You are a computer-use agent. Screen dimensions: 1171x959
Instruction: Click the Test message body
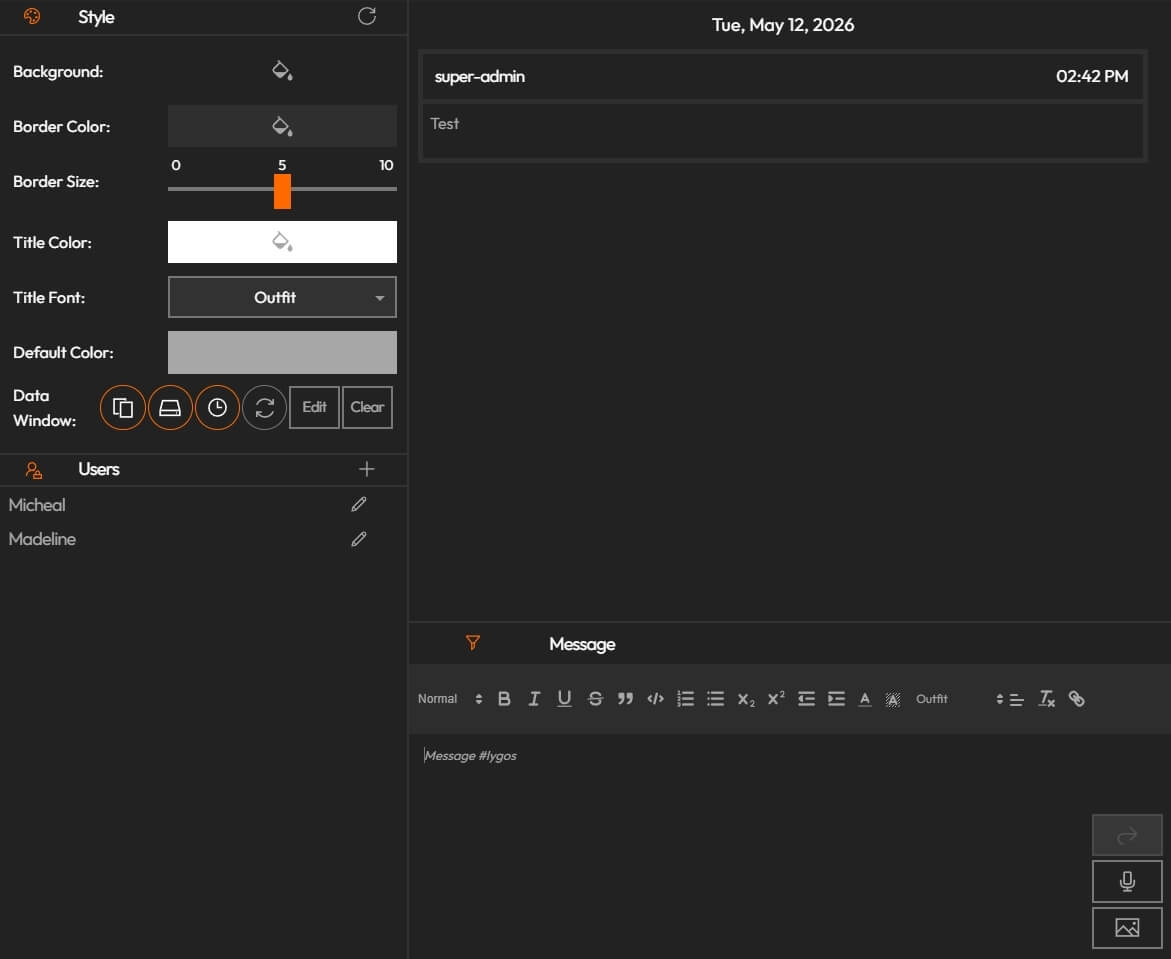(x=783, y=131)
